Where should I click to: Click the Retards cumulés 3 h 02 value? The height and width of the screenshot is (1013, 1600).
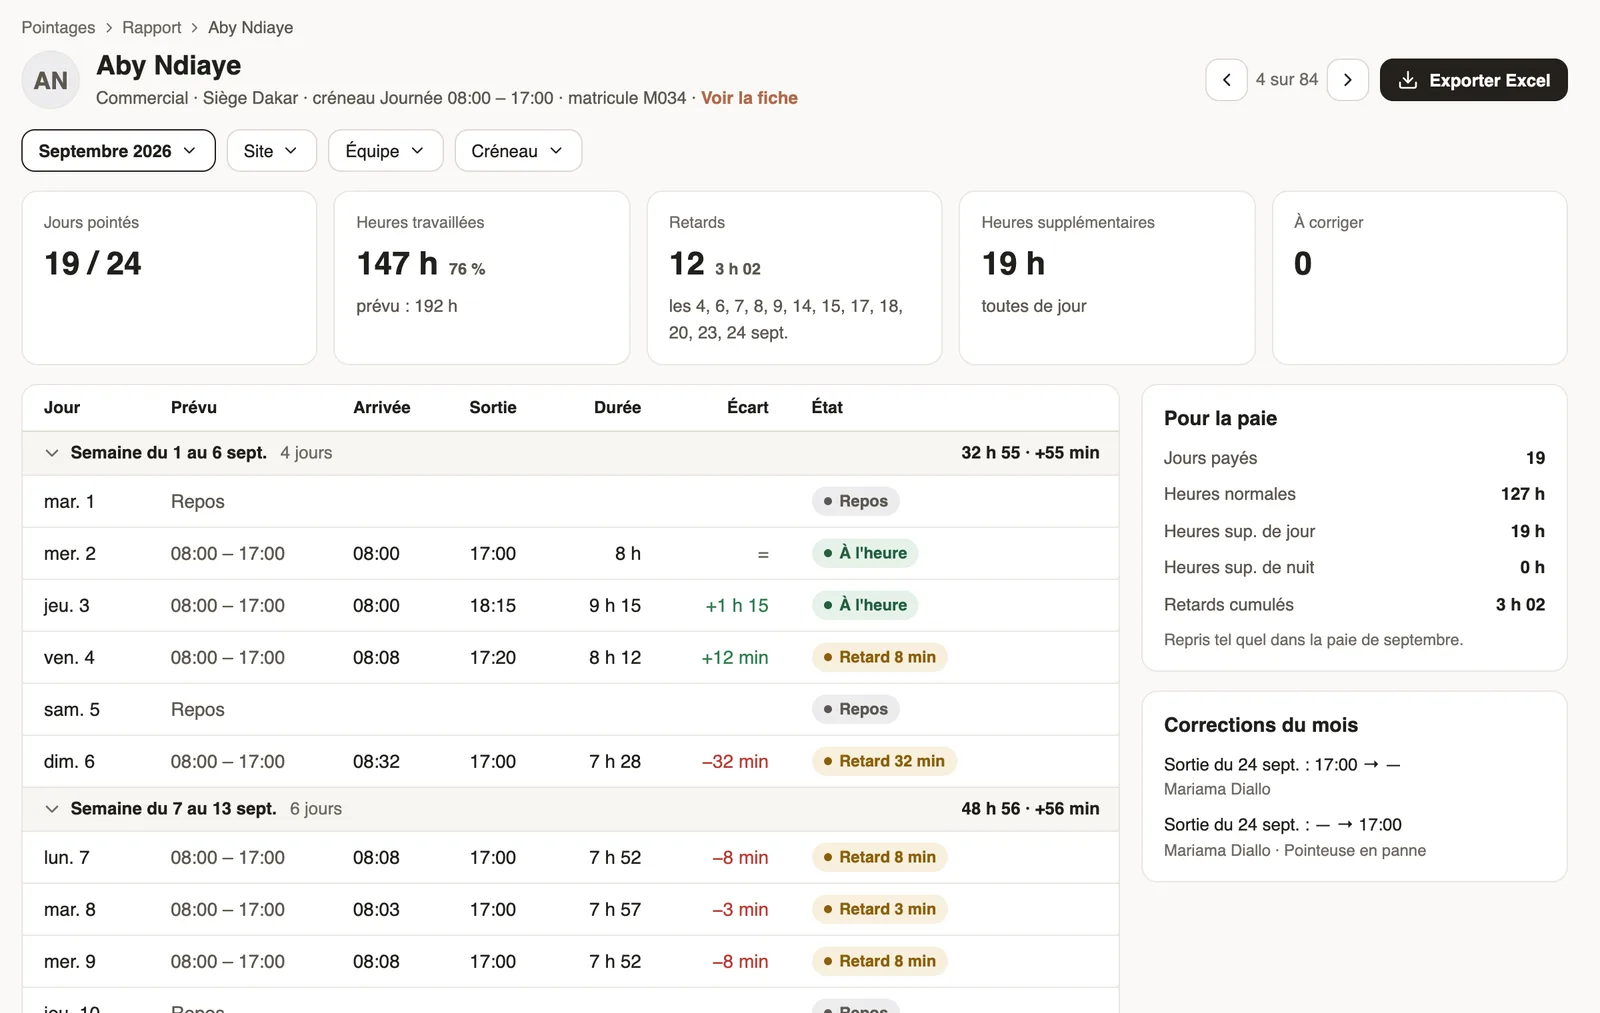[1520, 605]
